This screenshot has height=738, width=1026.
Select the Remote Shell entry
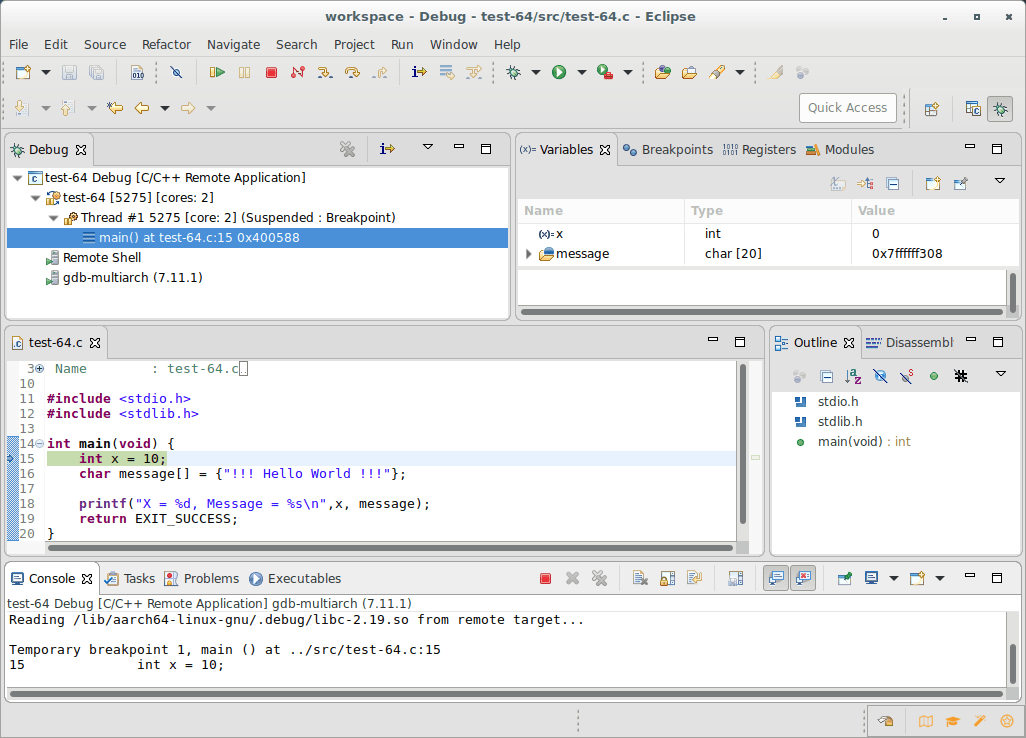(x=101, y=258)
